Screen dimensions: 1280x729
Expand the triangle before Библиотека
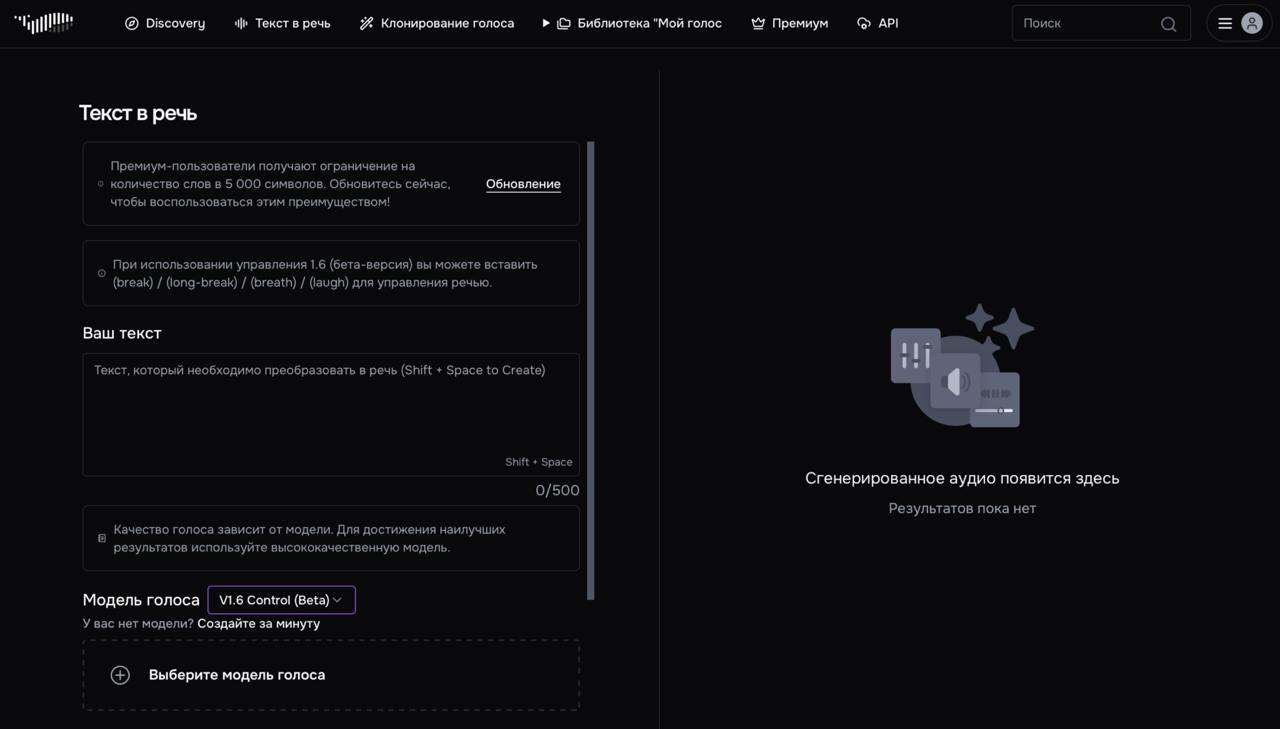pos(546,23)
